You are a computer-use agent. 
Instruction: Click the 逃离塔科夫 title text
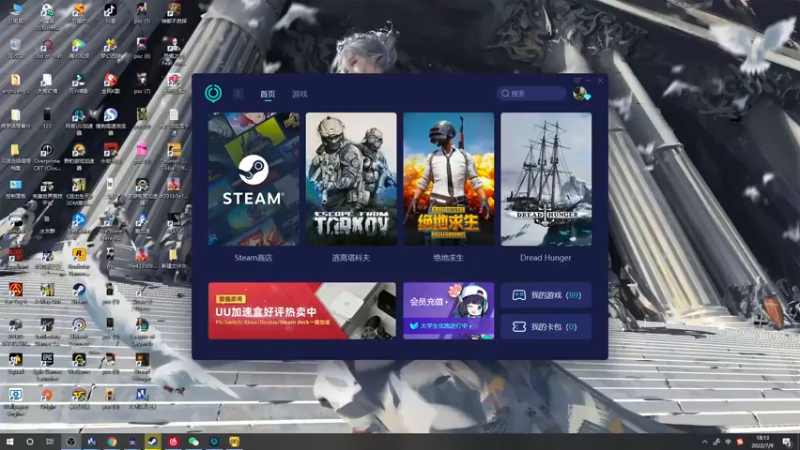click(x=351, y=258)
